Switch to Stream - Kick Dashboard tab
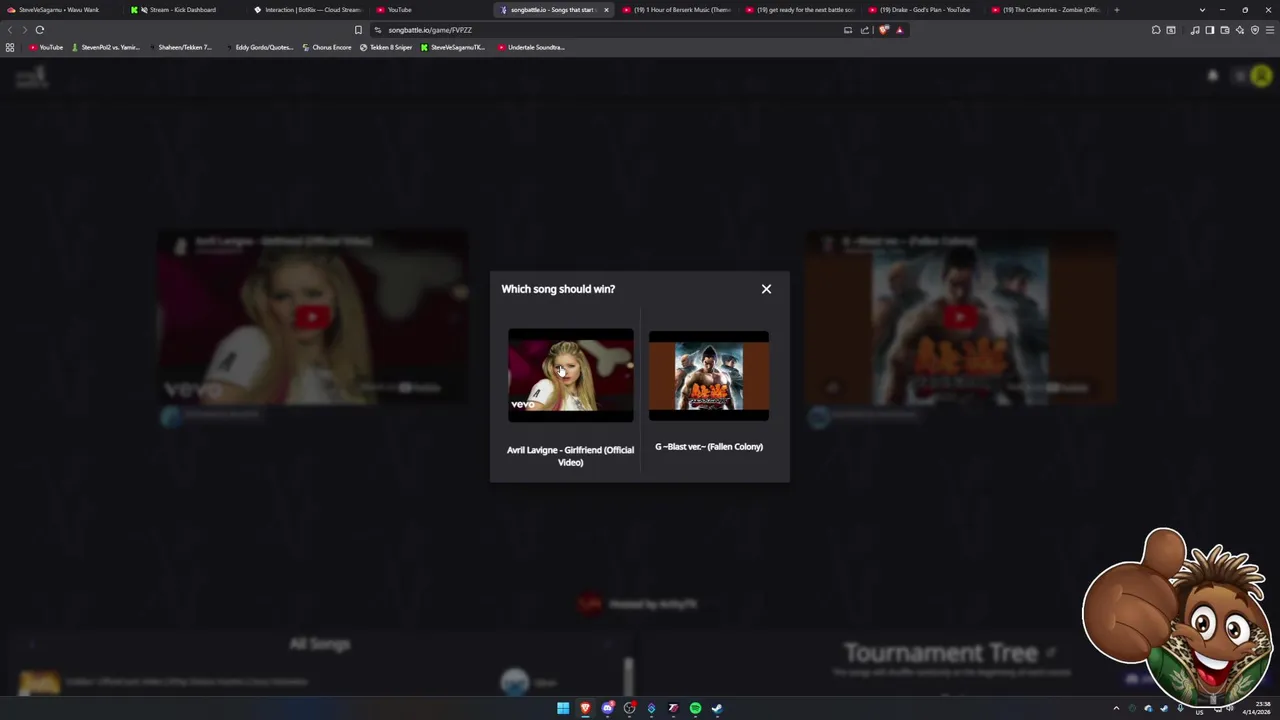Screen dimensions: 1280x720 (181, 10)
